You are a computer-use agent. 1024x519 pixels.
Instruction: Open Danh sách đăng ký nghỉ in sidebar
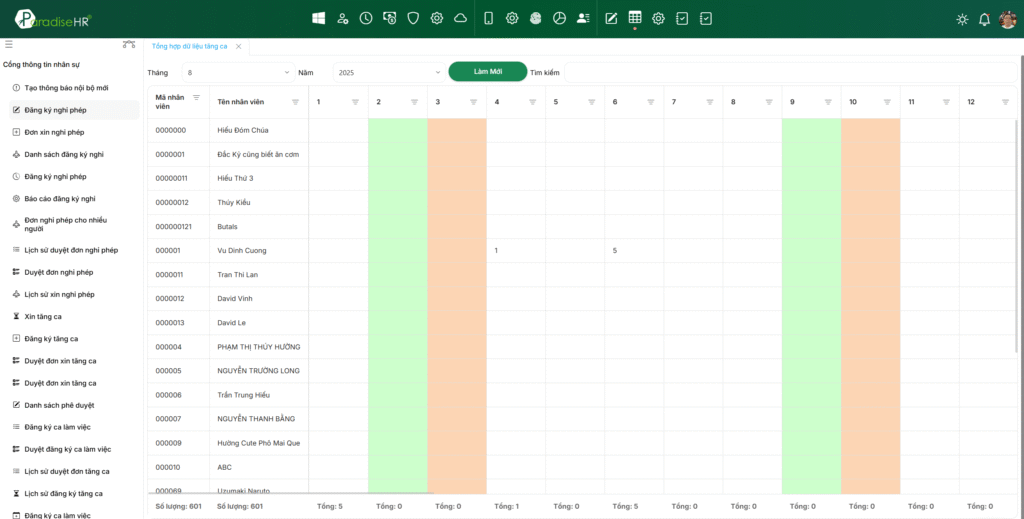coord(64,154)
